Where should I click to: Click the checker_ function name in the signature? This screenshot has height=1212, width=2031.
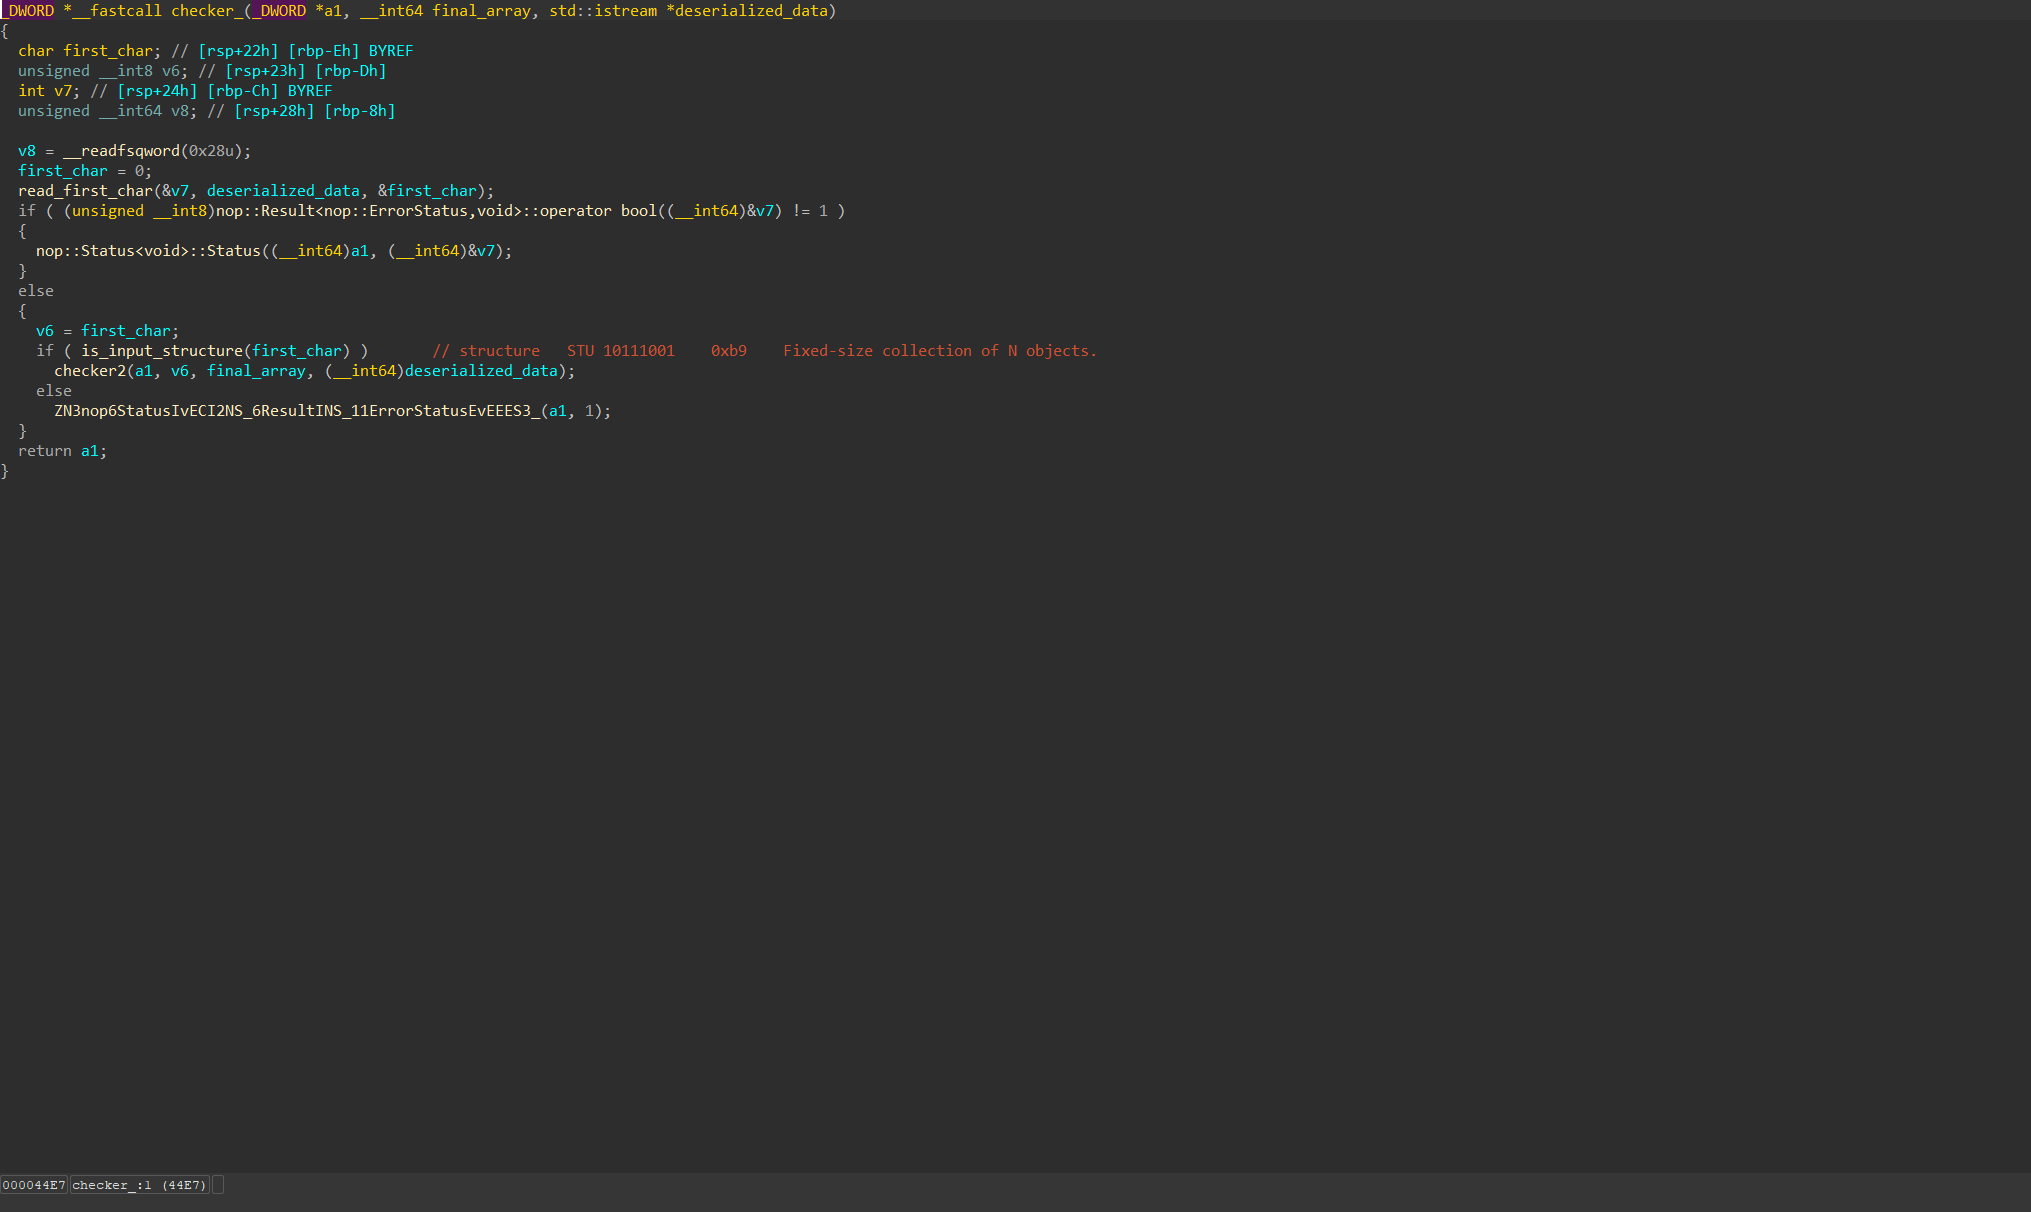coord(207,11)
